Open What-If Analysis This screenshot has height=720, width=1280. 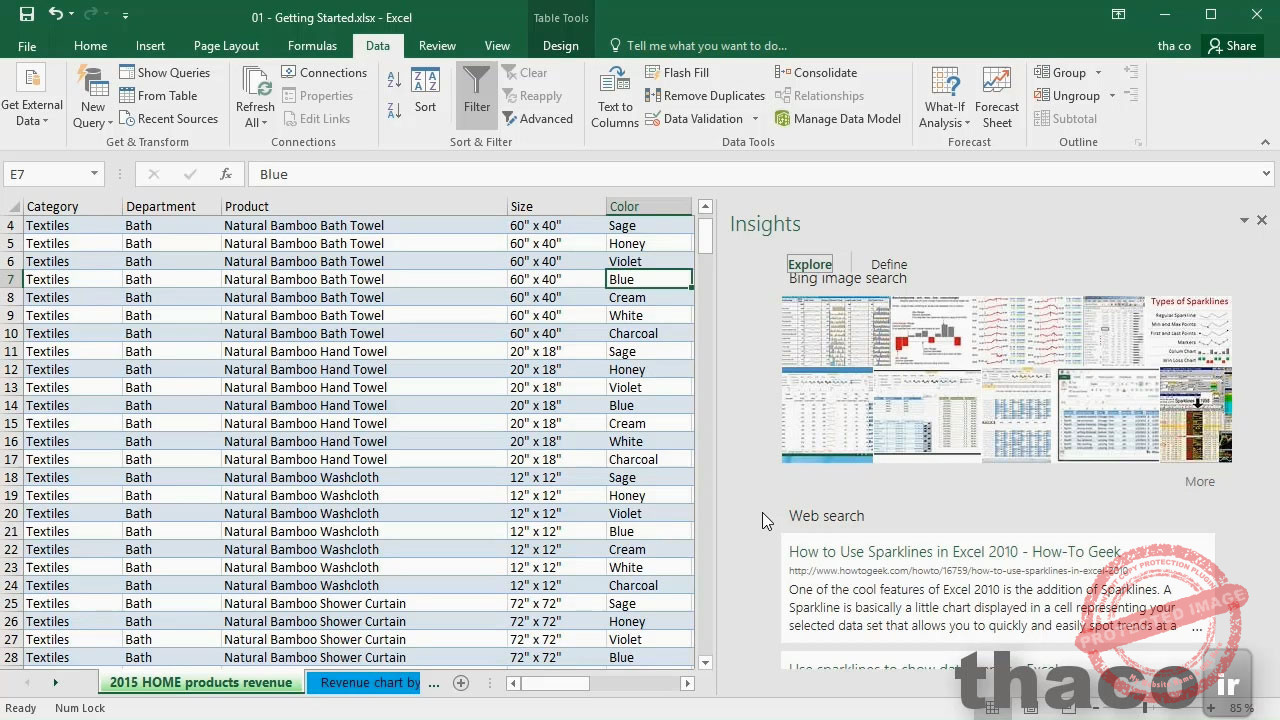[x=945, y=98]
